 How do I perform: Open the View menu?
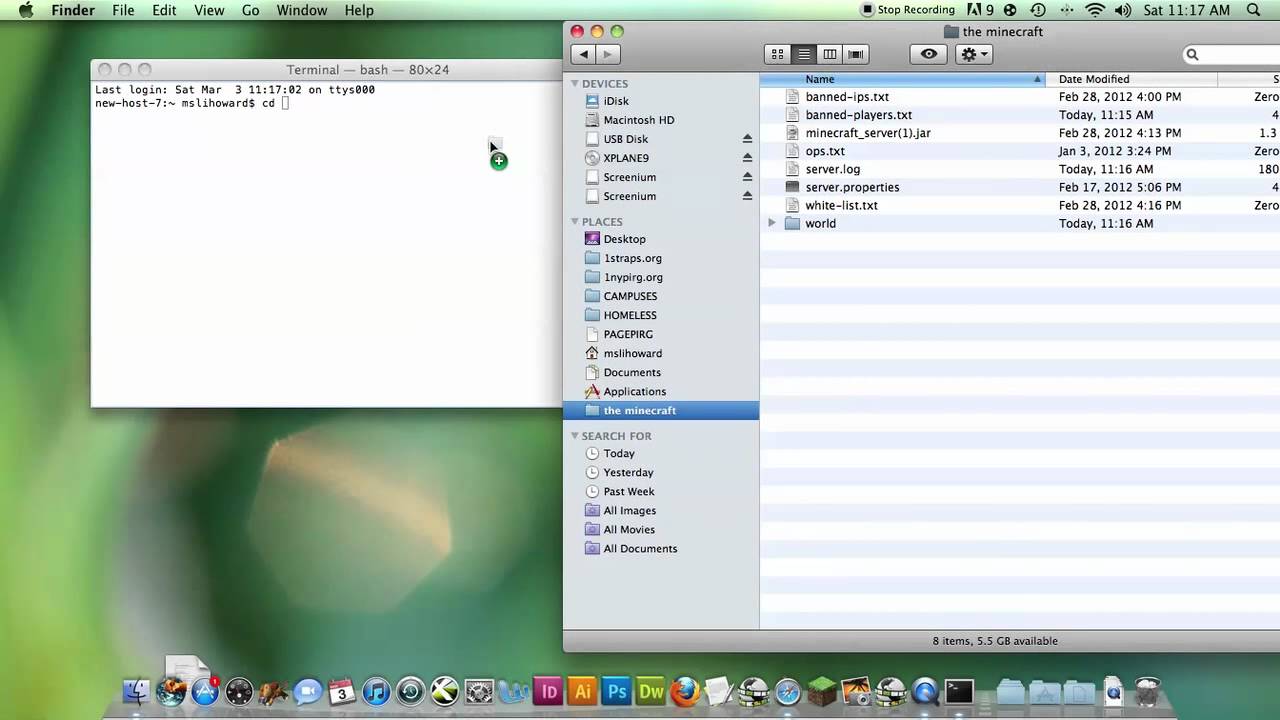[209, 10]
